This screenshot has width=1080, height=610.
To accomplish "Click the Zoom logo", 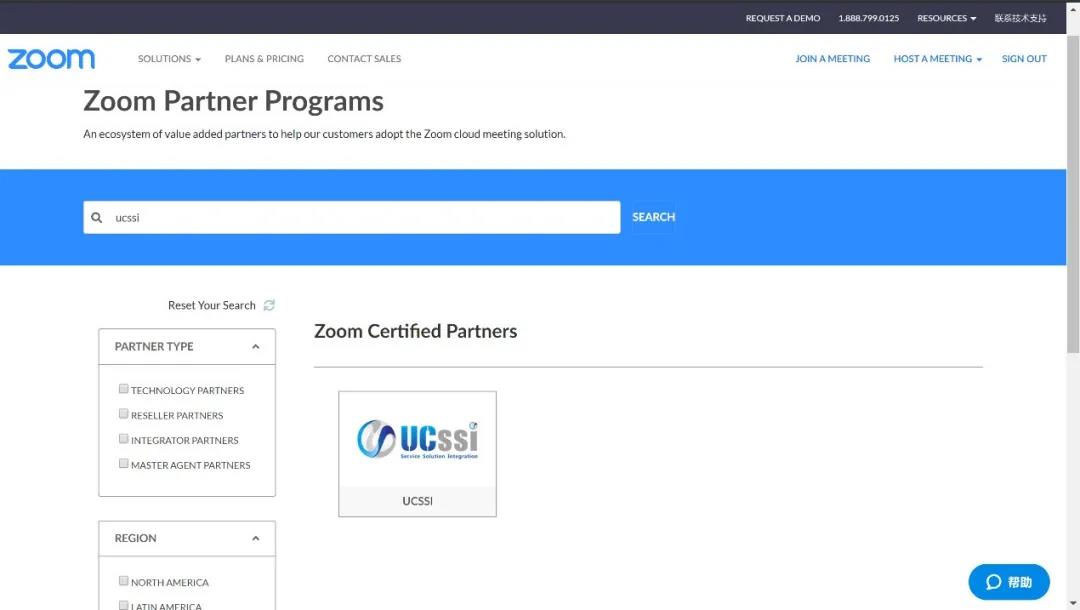I will coord(51,59).
